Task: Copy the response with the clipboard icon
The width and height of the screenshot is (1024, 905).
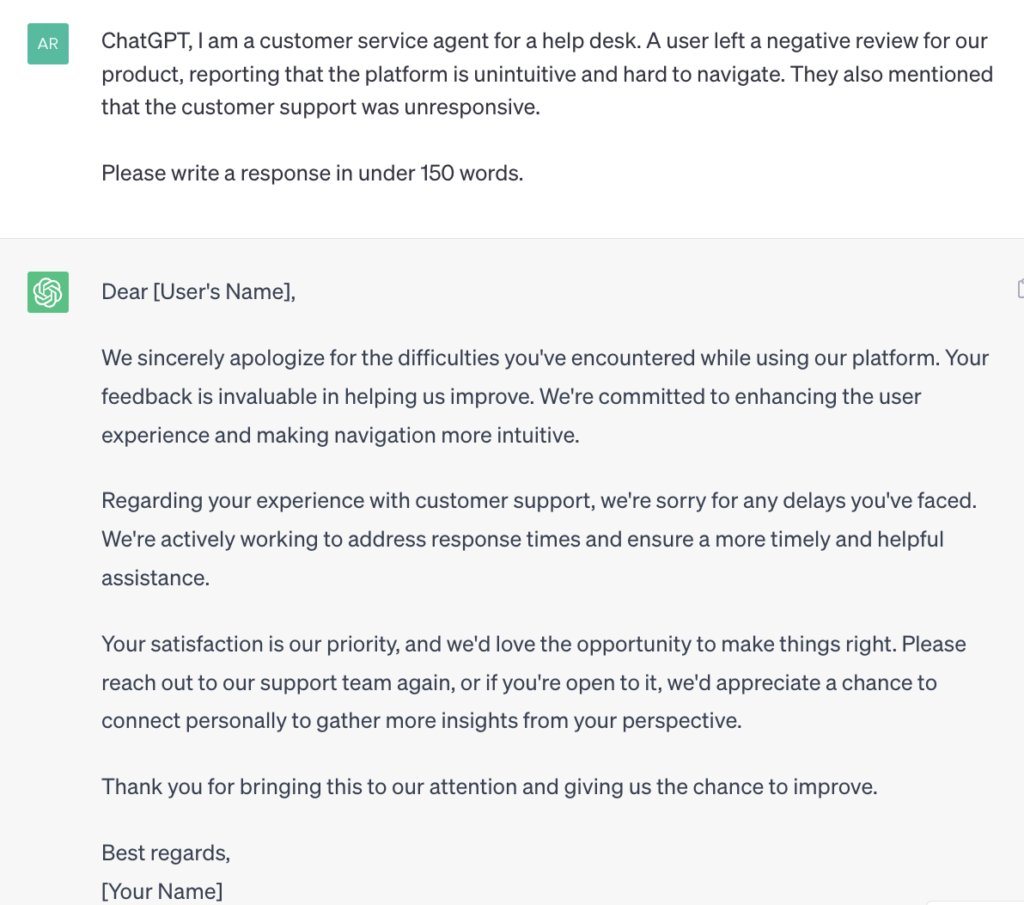Action: point(1020,288)
